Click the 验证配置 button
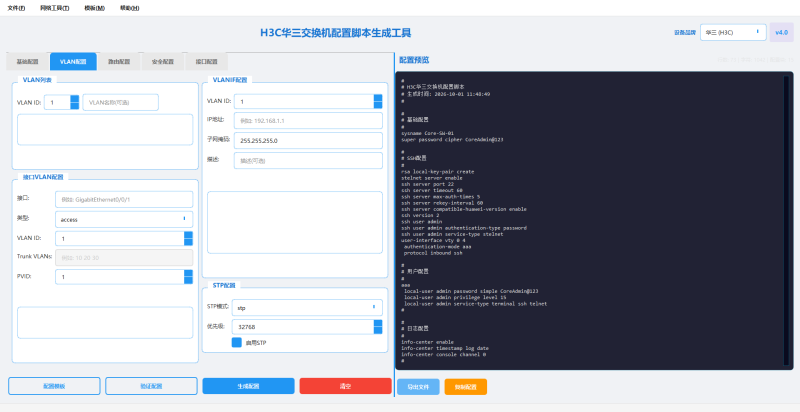 pyautogui.click(x=152, y=386)
